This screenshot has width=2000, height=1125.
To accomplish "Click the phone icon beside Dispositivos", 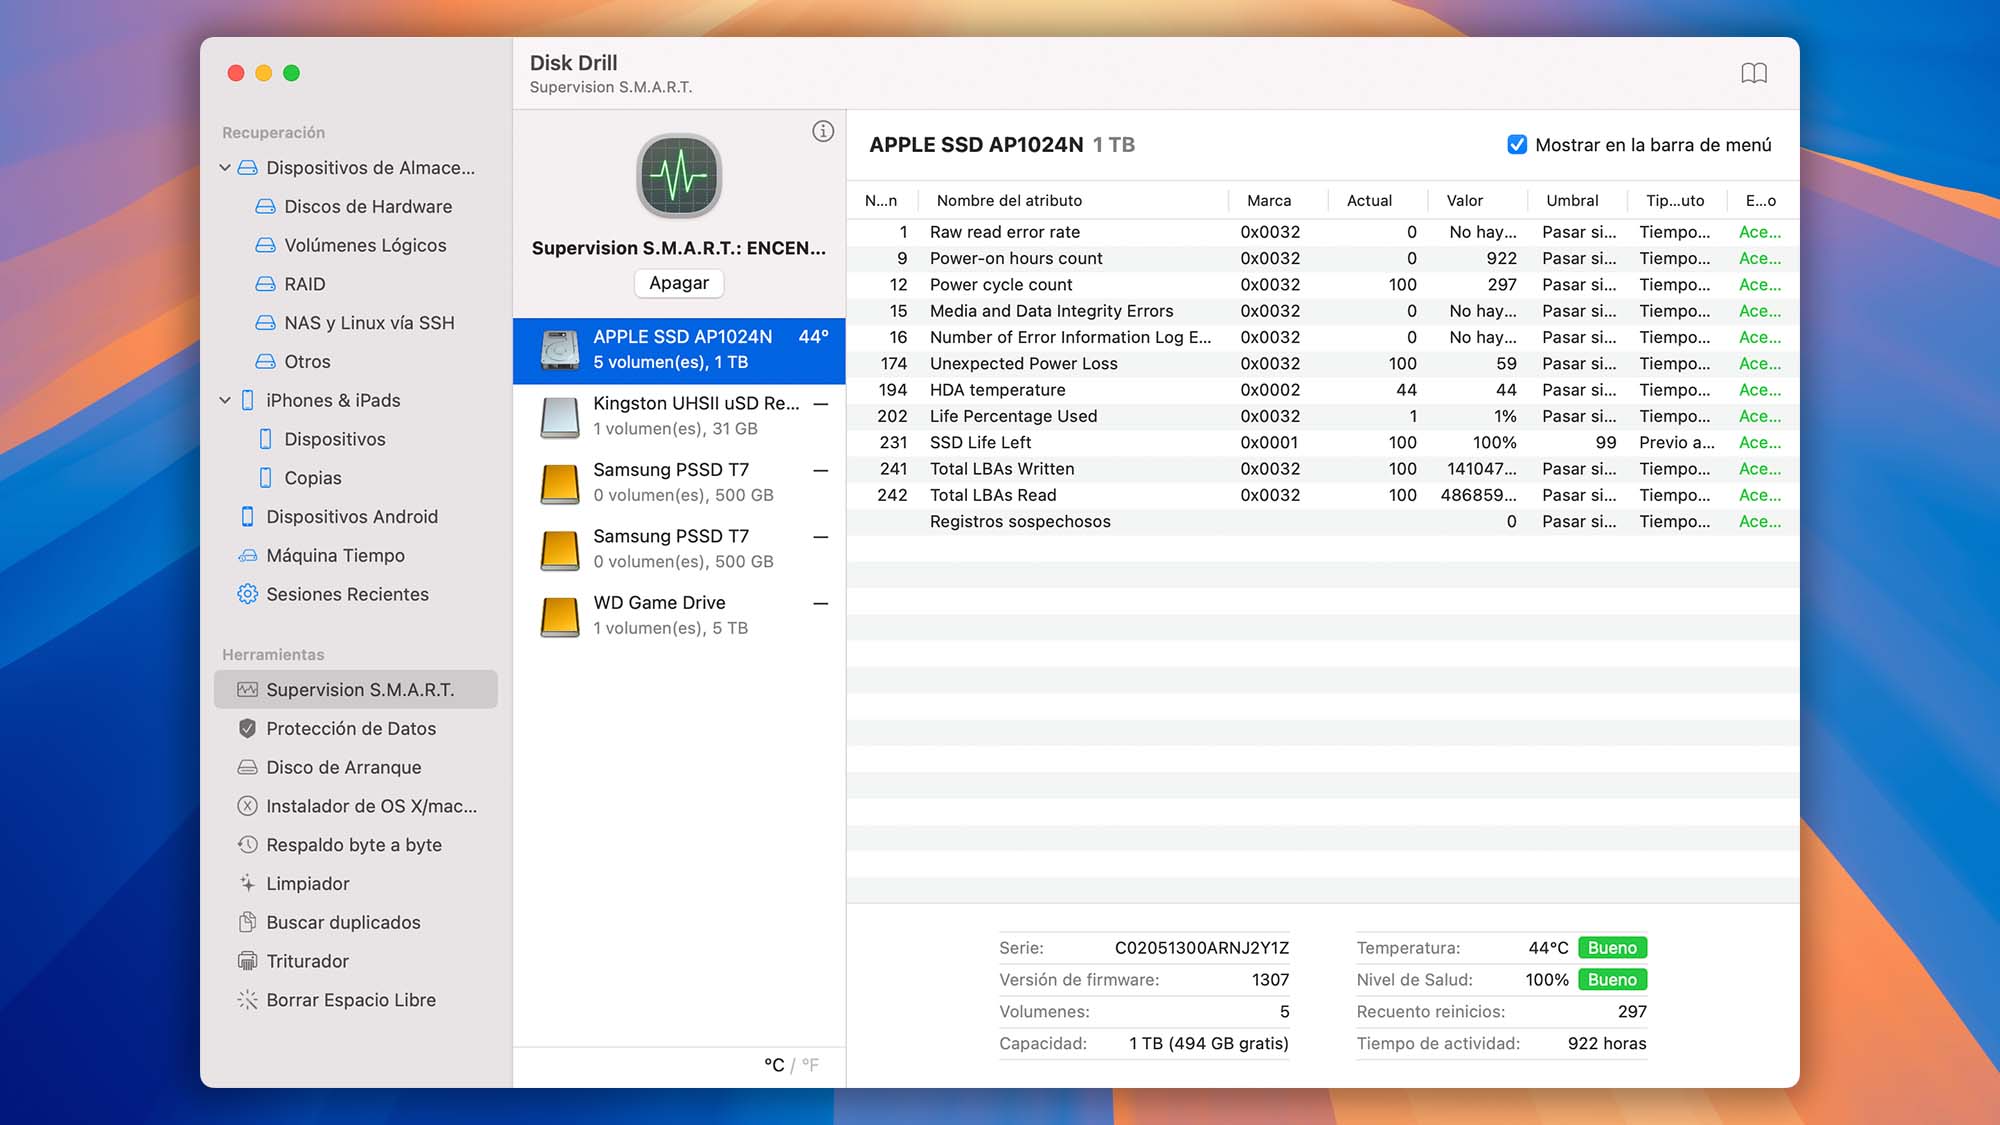I will pos(265,439).
